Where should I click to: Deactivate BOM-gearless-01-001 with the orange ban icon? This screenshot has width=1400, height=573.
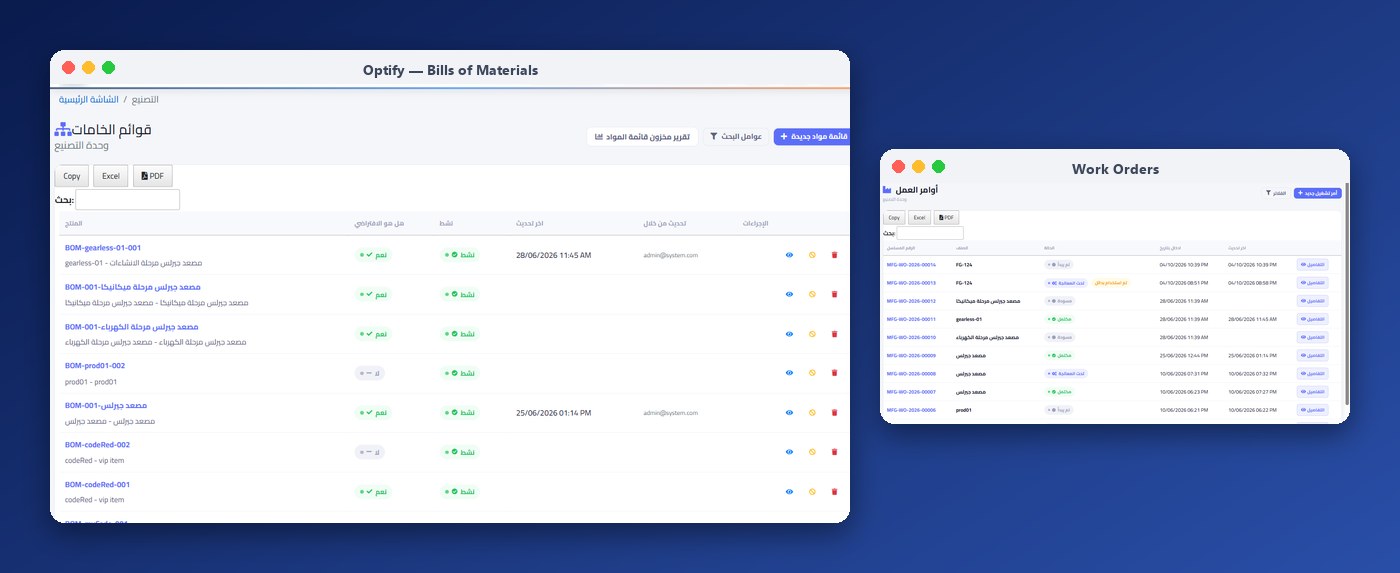[812, 255]
